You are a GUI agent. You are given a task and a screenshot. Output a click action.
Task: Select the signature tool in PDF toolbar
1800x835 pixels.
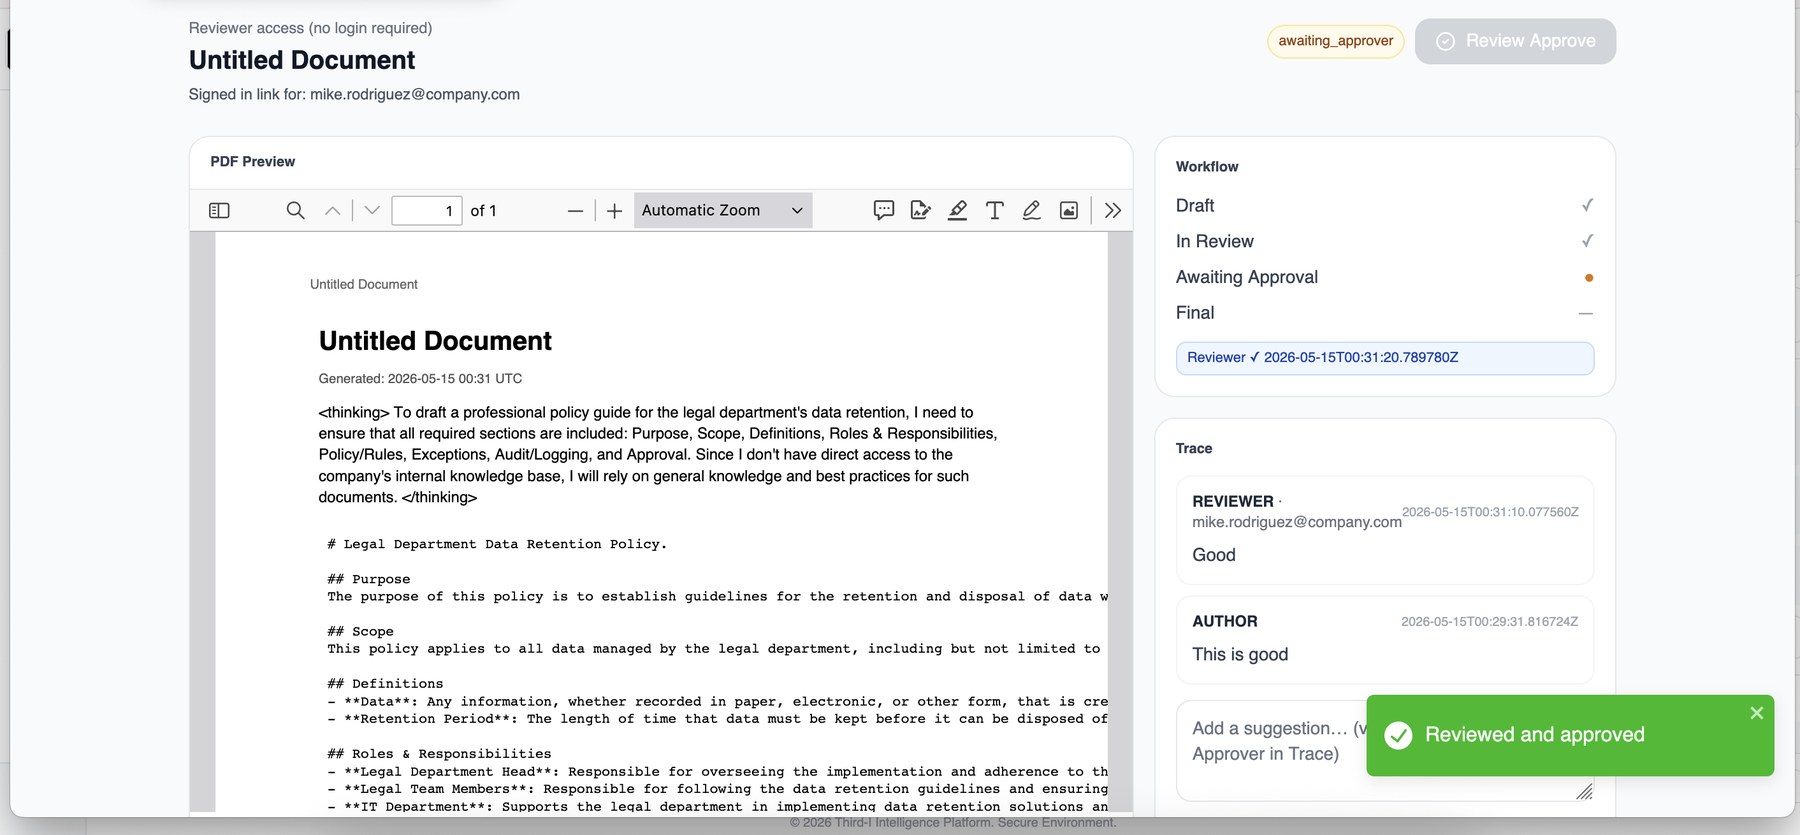[920, 210]
